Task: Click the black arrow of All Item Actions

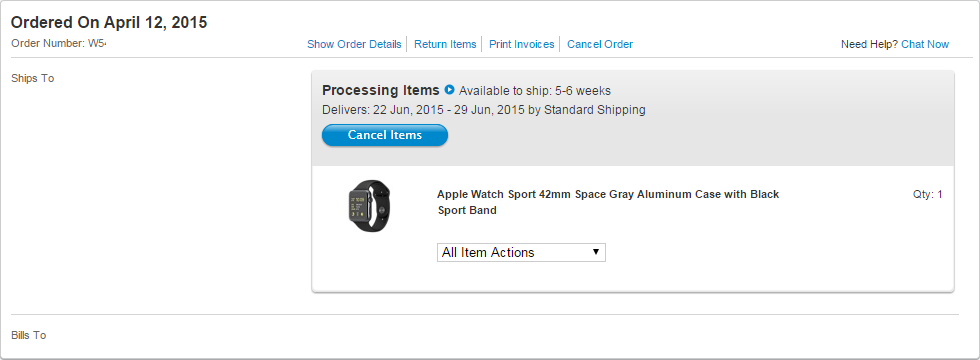Action: pos(596,252)
